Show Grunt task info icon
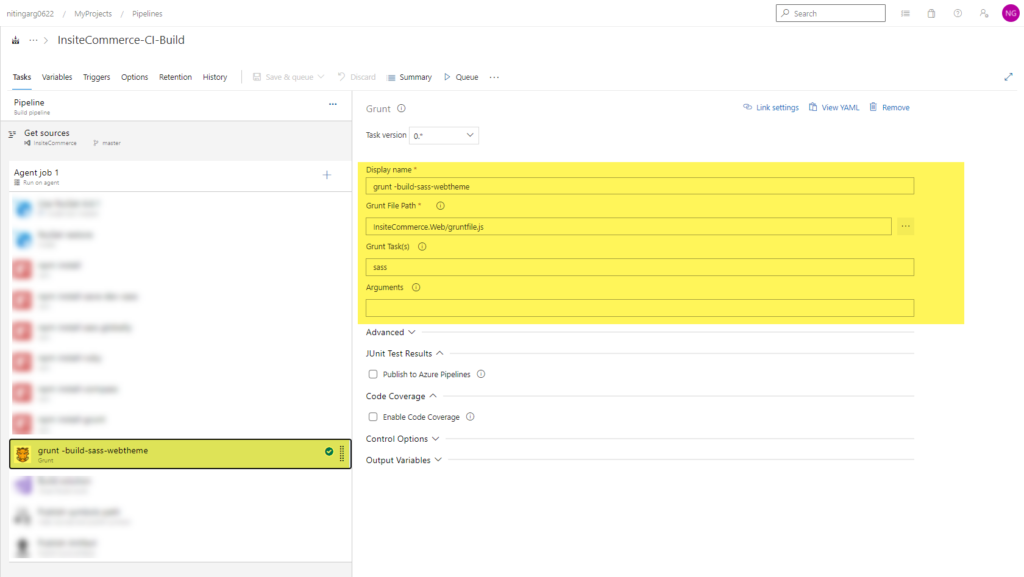This screenshot has width=1024, height=577. pos(401,108)
